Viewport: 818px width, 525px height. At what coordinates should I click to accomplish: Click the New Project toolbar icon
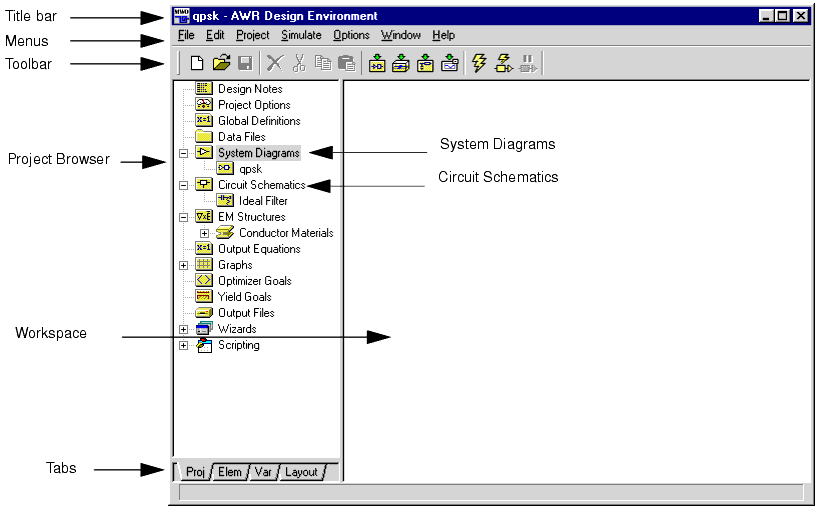[197, 63]
